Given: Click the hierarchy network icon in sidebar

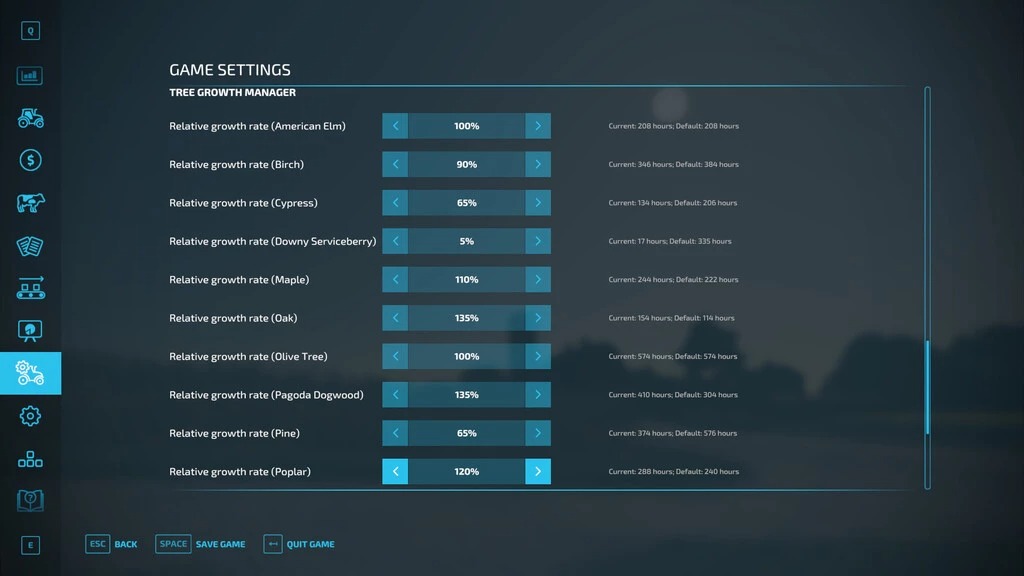Looking at the screenshot, I should tap(30, 459).
